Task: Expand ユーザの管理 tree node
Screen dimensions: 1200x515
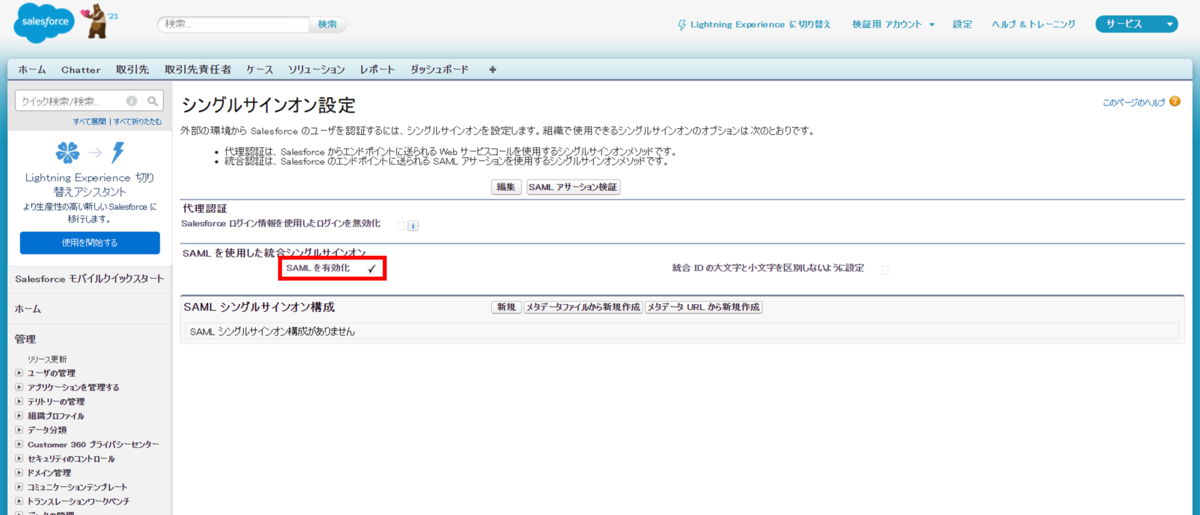Action: pyautogui.click(x=19, y=373)
